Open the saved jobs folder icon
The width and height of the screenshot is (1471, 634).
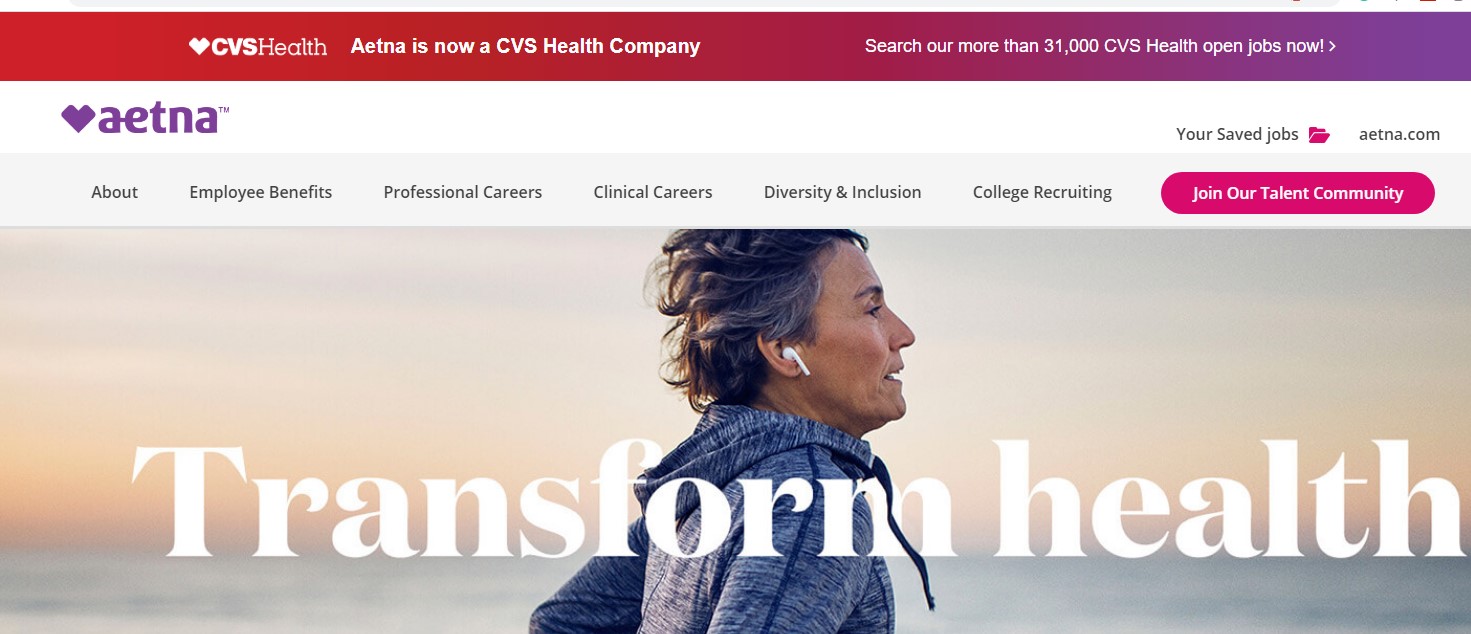point(1319,135)
